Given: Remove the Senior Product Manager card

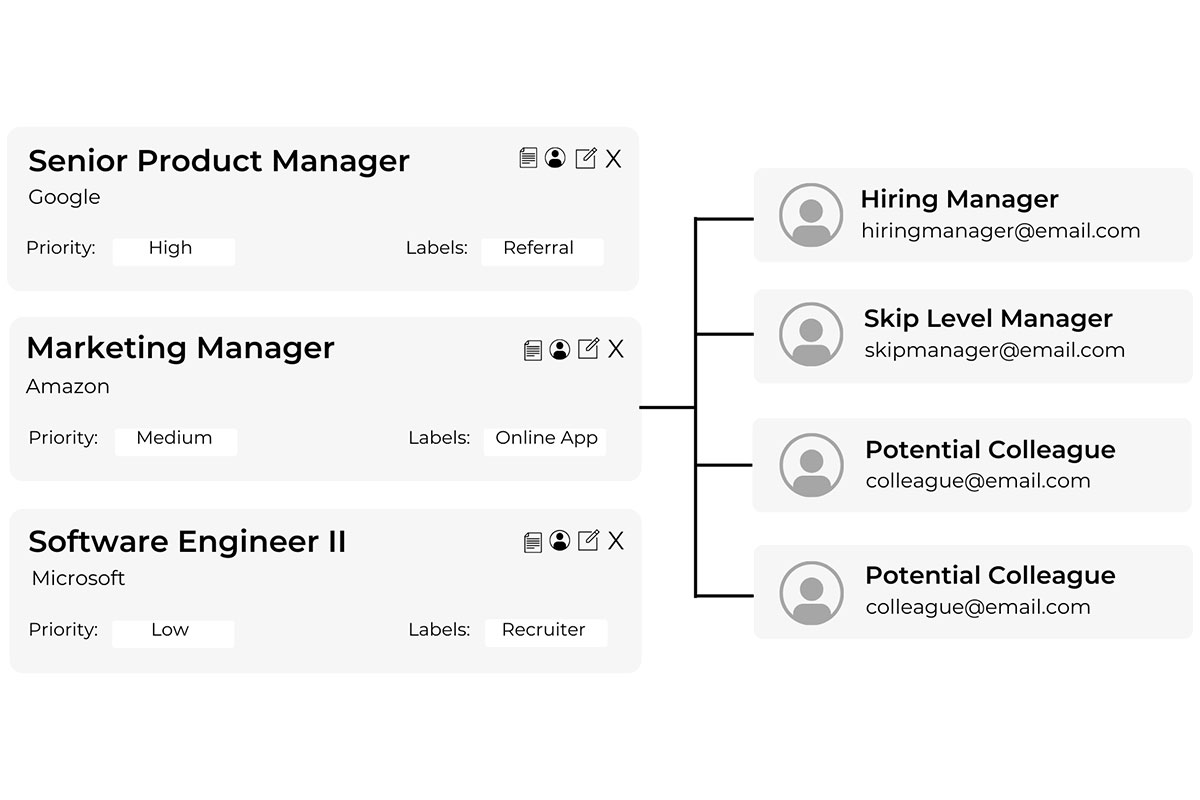Looking at the screenshot, I should click(613, 159).
